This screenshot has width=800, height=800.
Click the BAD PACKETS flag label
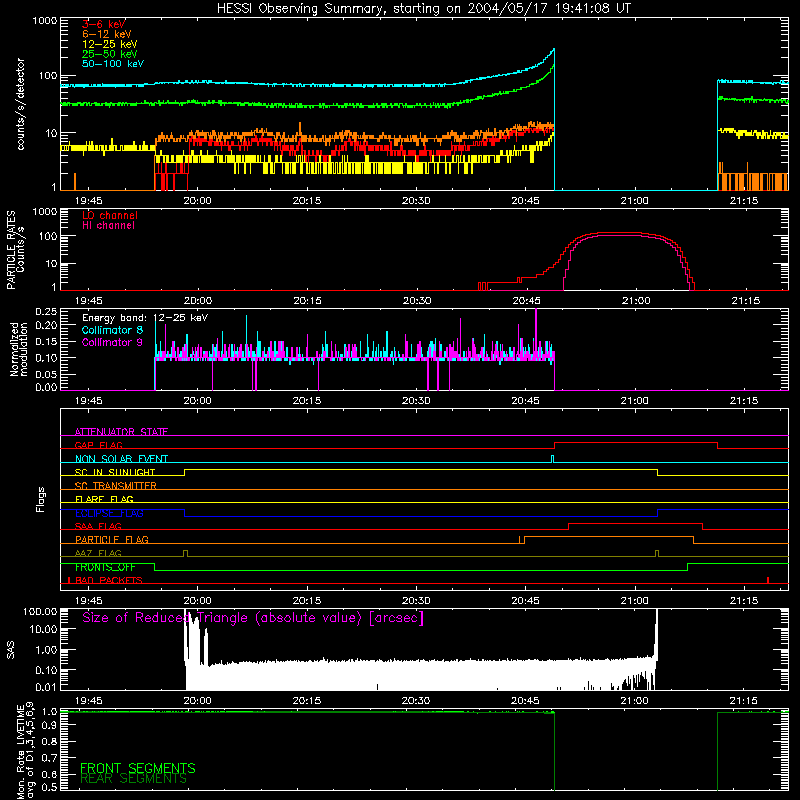tap(109, 580)
